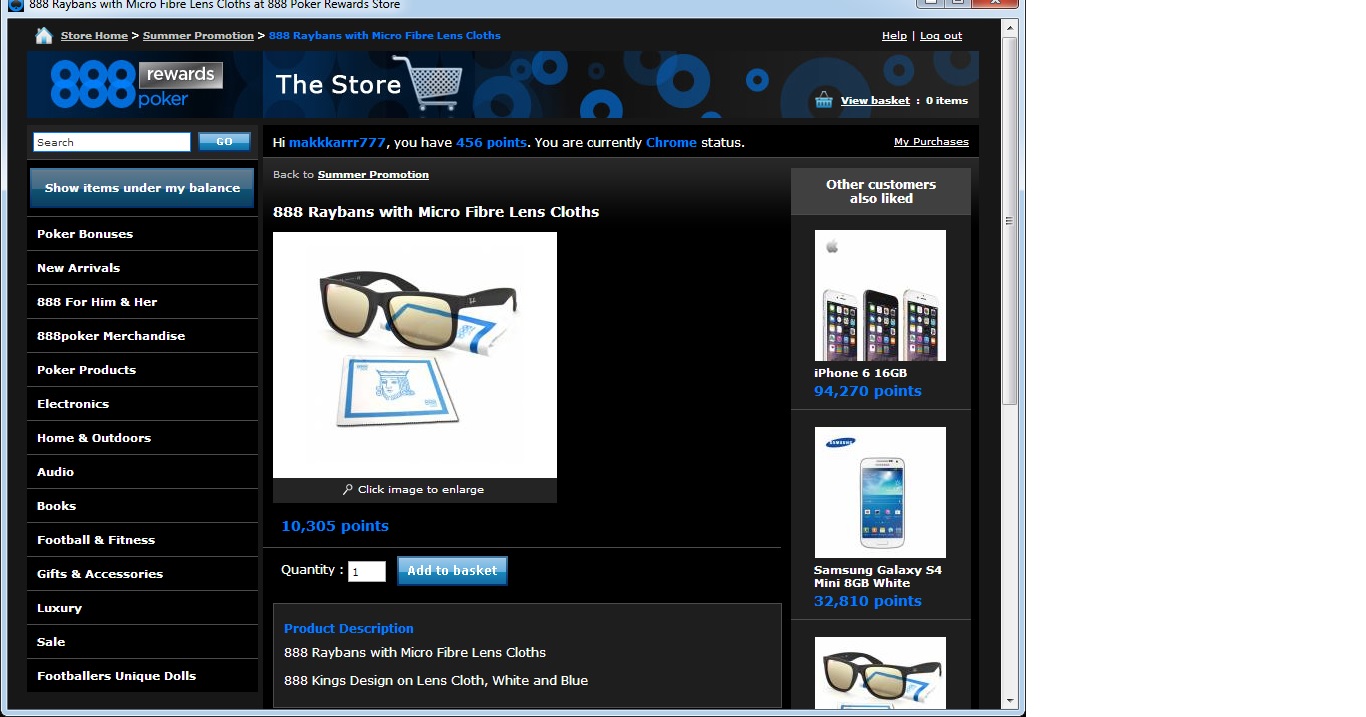
Task: Open Samsung Galaxy S4 Mini thumbnail
Action: pyautogui.click(x=880, y=493)
